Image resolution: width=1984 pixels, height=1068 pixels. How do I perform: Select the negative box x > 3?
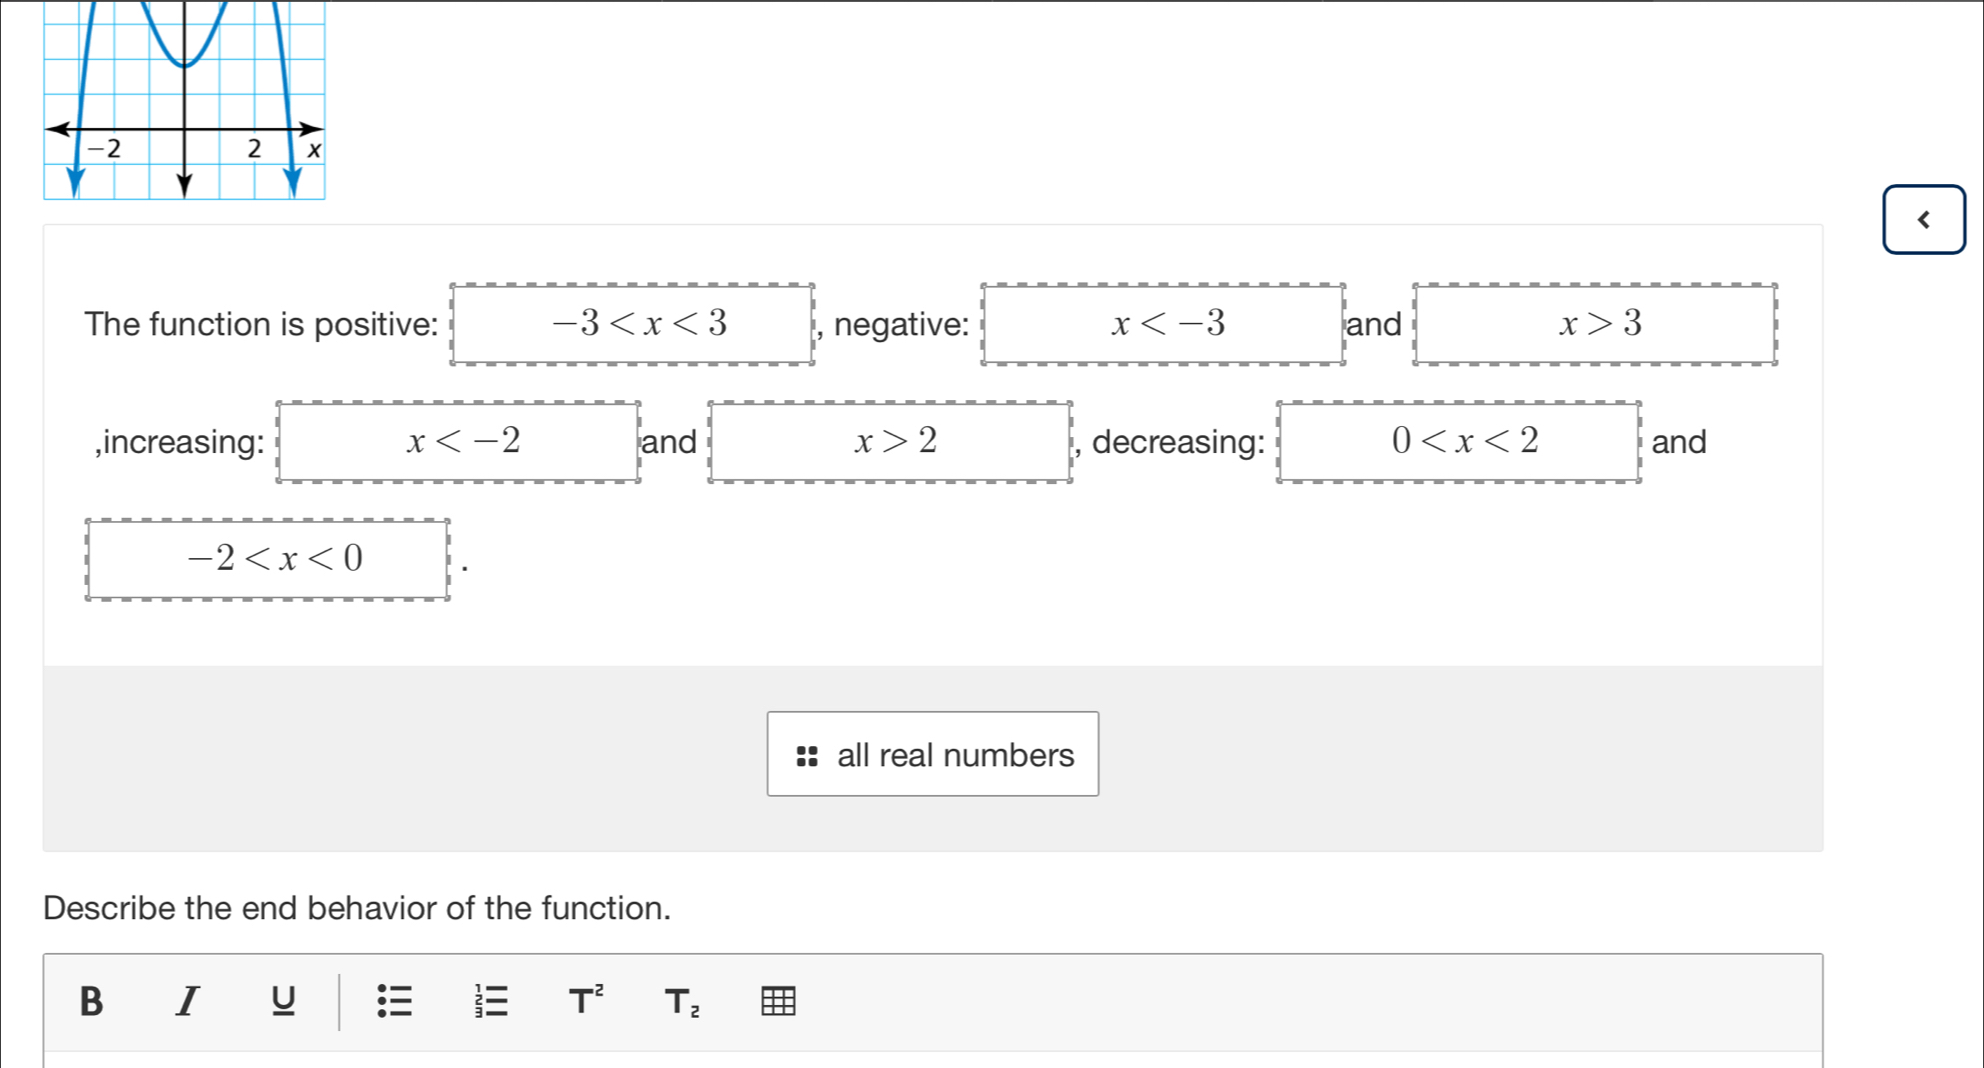pyautogui.click(x=1595, y=324)
